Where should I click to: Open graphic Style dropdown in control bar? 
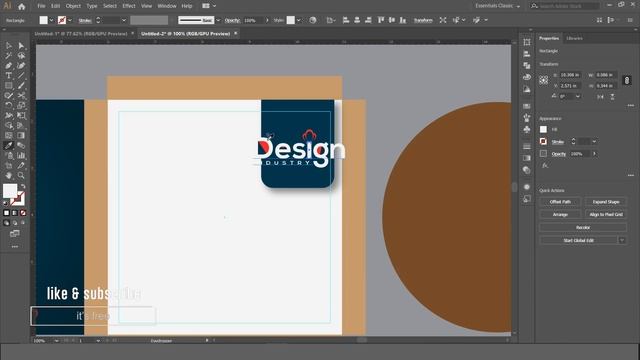pyautogui.click(x=298, y=20)
